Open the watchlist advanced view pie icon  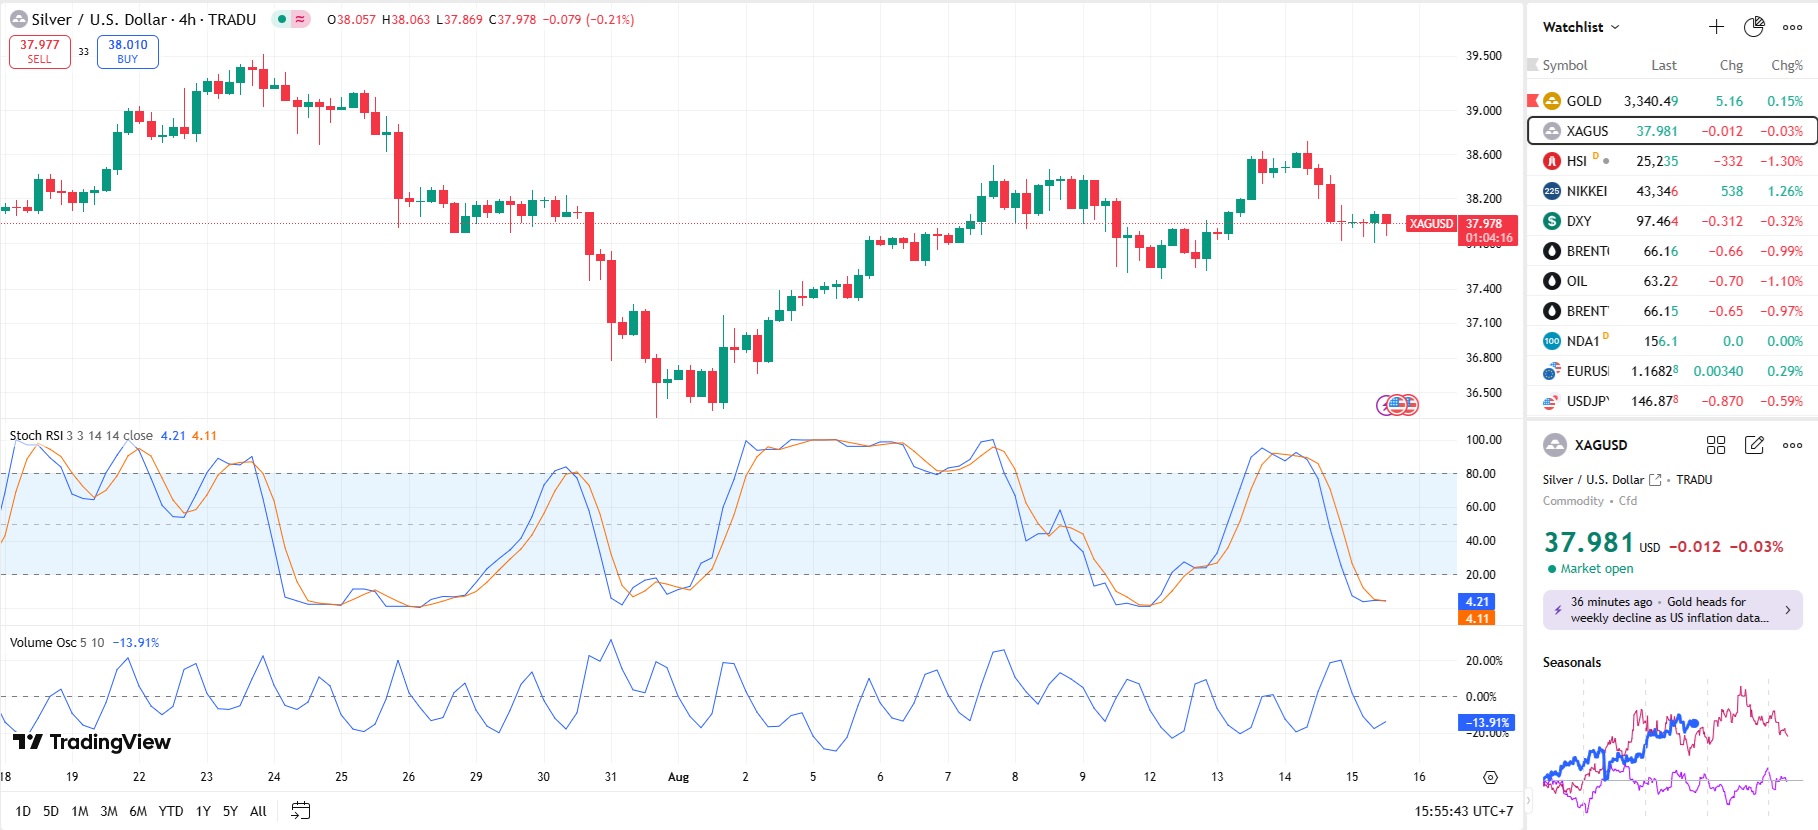coord(1754,27)
